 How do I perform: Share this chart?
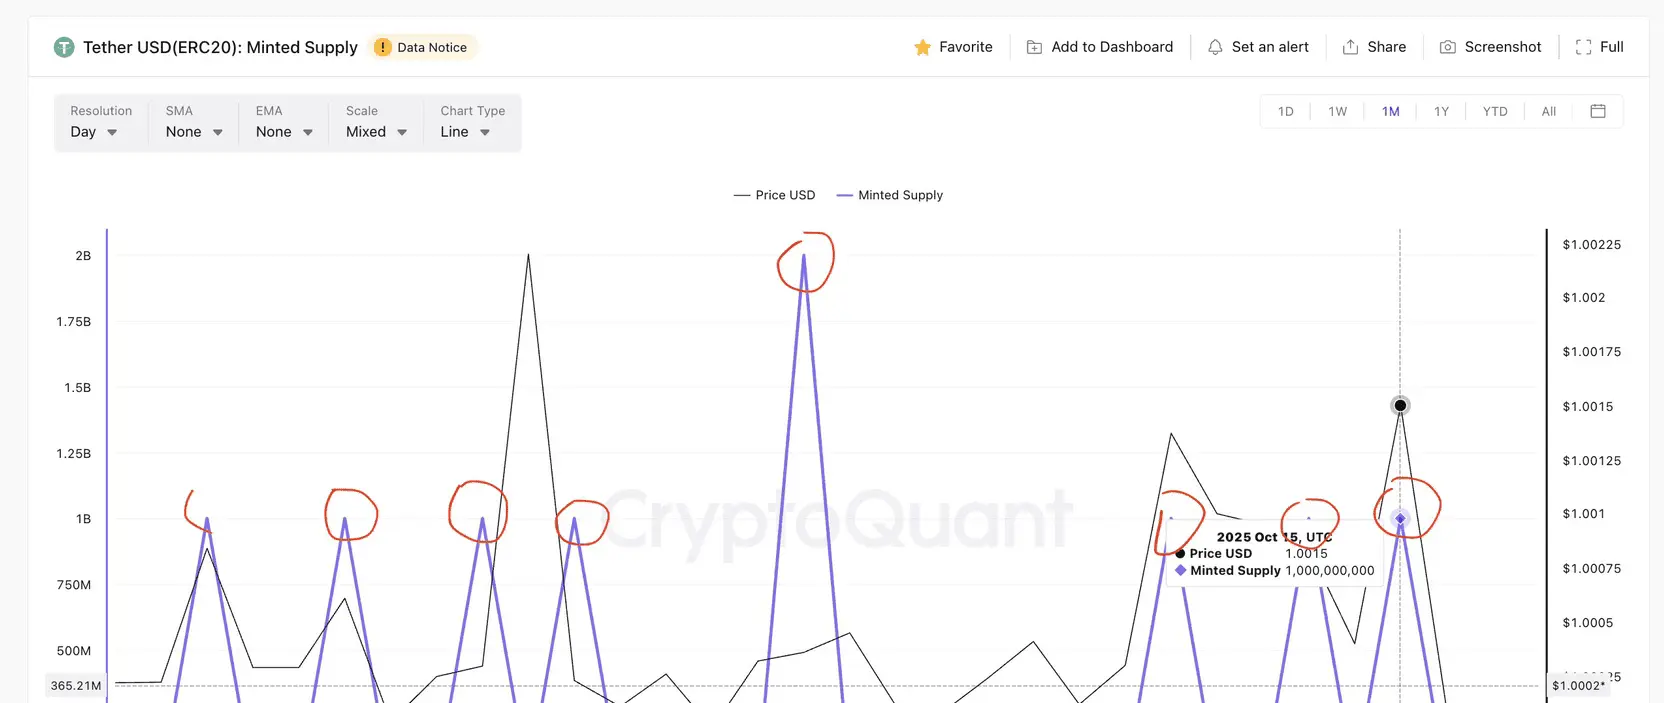pyautogui.click(x=1374, y=47)
